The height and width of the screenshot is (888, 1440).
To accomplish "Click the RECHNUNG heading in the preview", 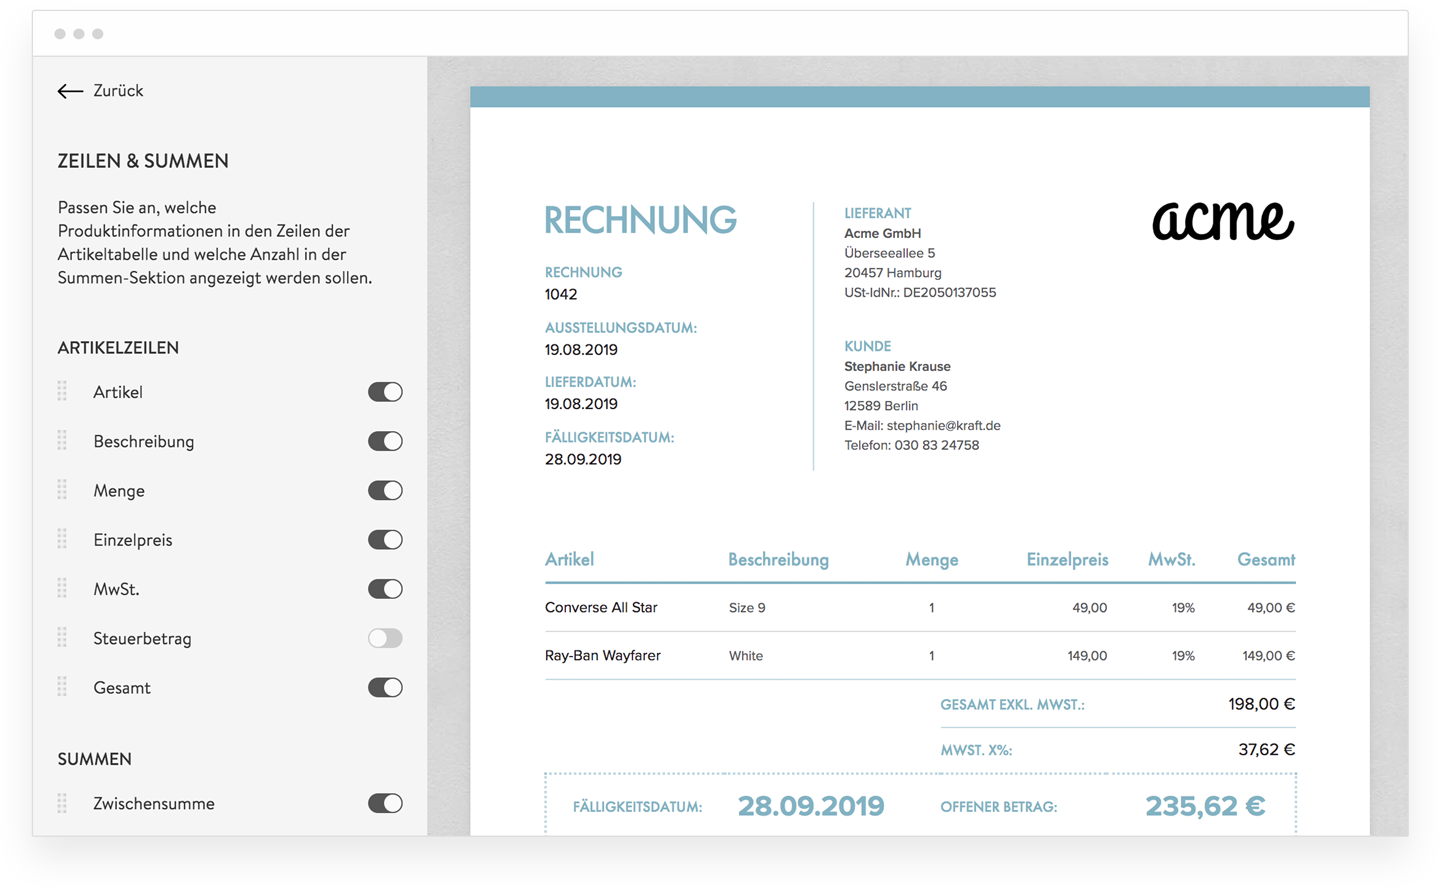I will (640, 220).
